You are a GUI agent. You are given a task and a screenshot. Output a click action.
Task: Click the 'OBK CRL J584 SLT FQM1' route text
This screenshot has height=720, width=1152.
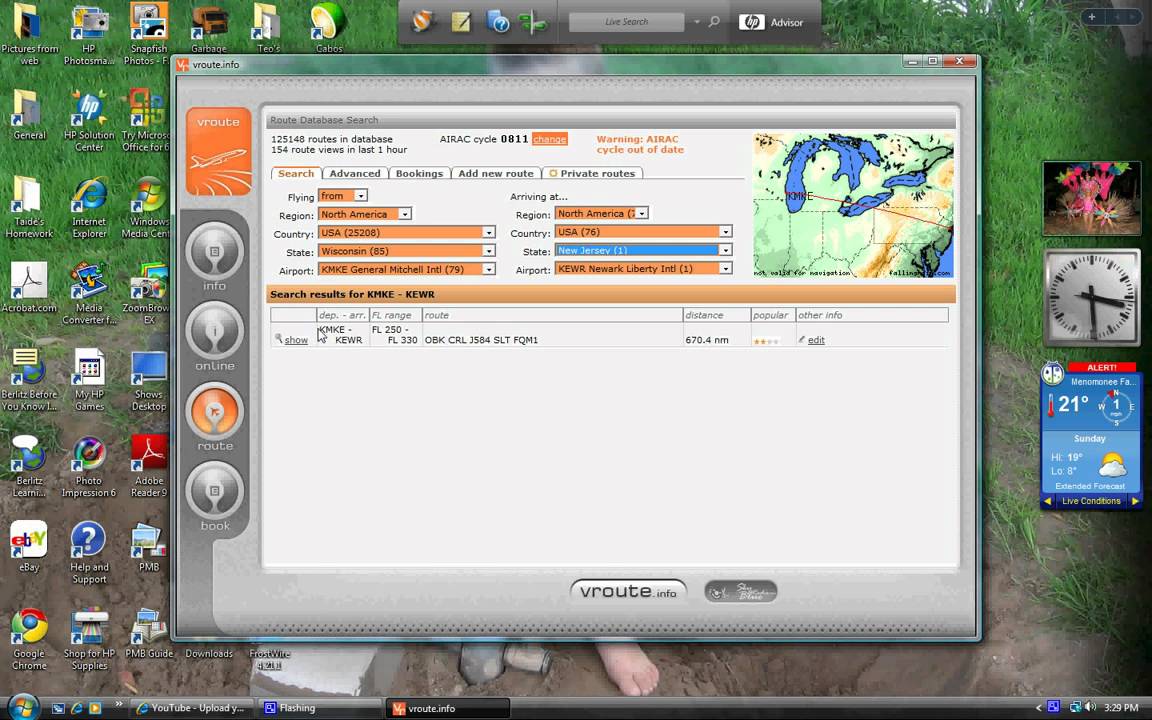[x=481, y=340]
